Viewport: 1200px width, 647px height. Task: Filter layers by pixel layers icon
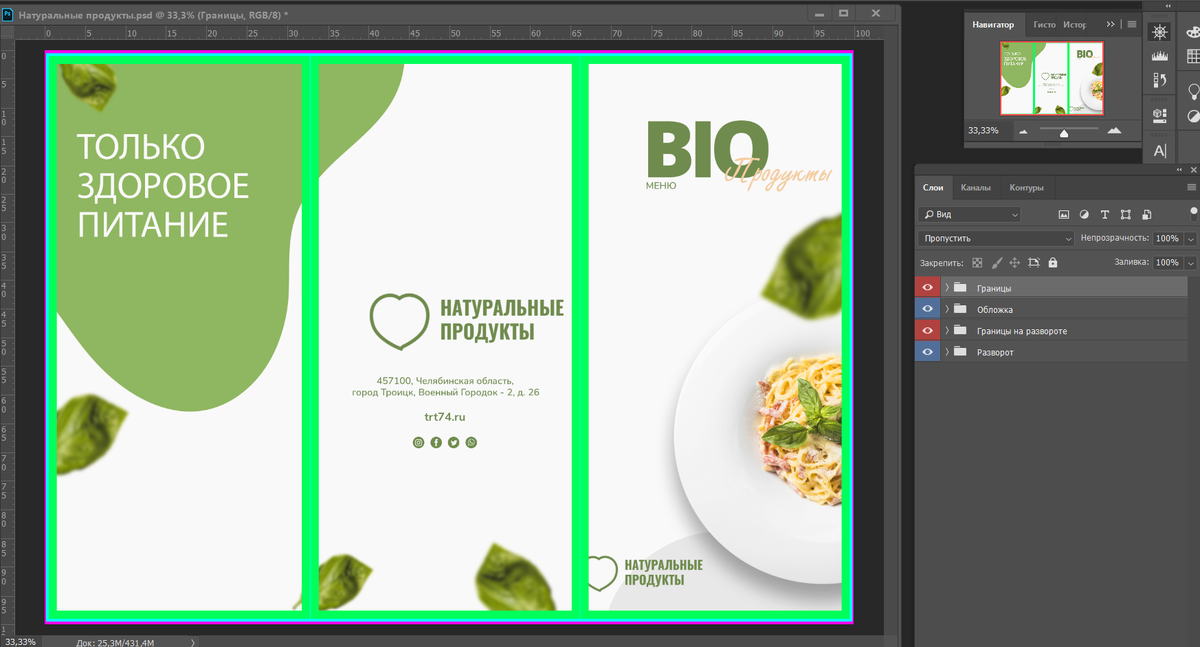pyautogui.click(x=1064, y=214)
